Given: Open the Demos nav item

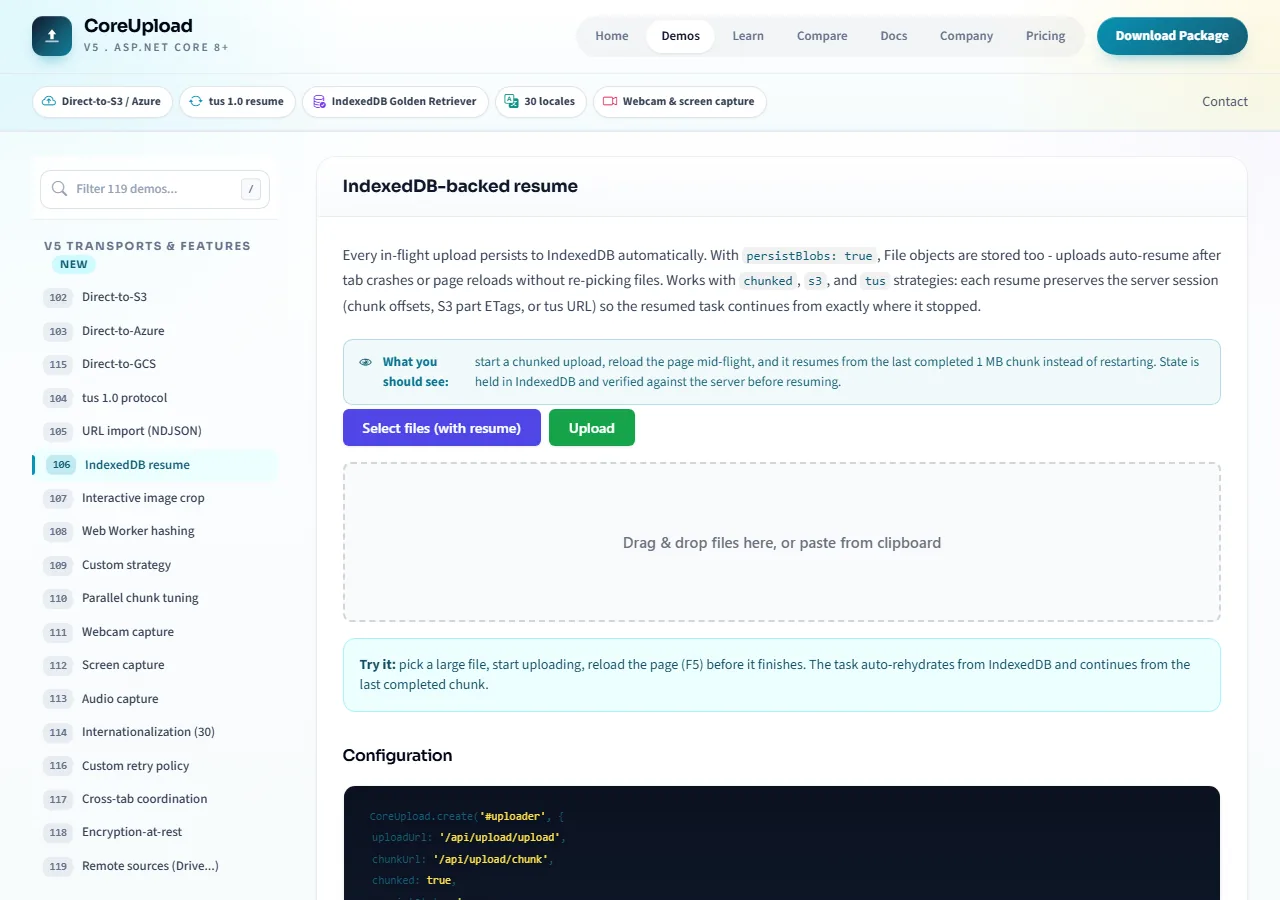Looking at the screenshot, I should [x=681, y=36].
